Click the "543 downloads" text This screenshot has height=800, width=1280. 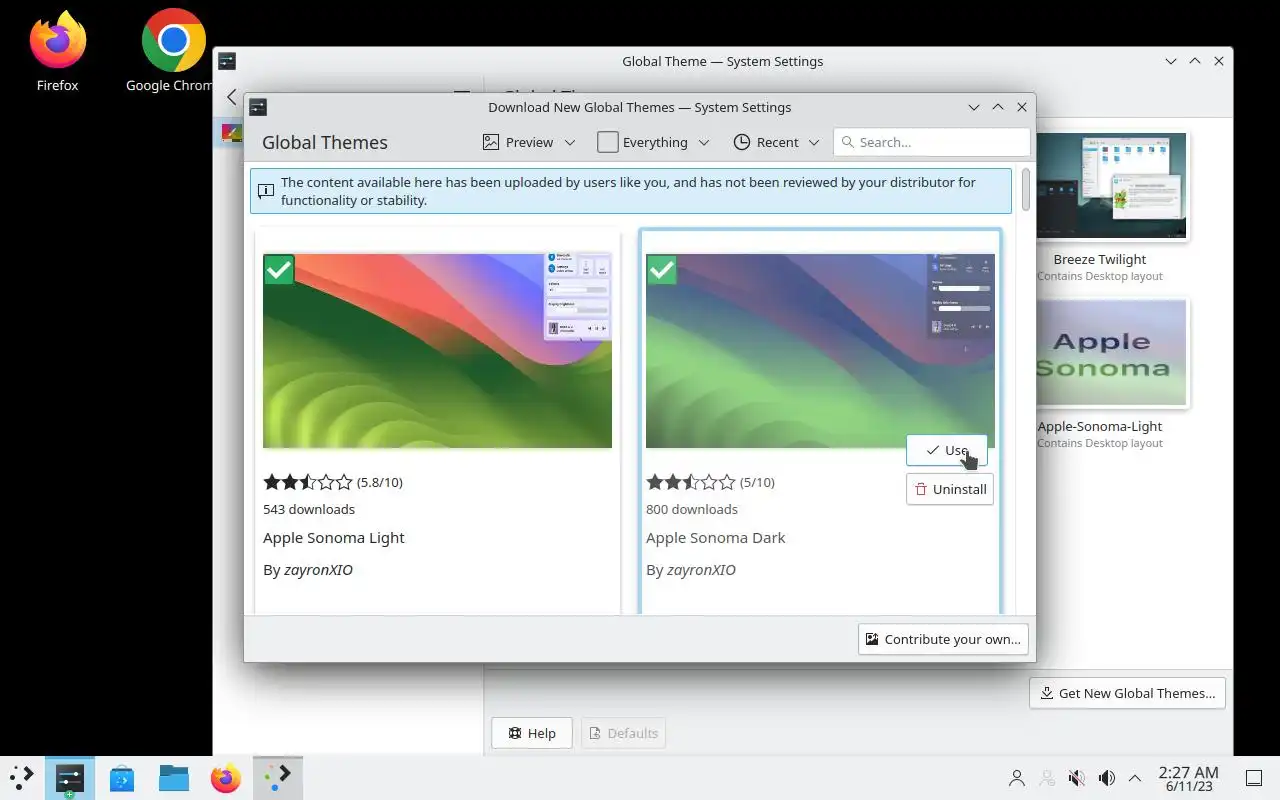[309, 509]
